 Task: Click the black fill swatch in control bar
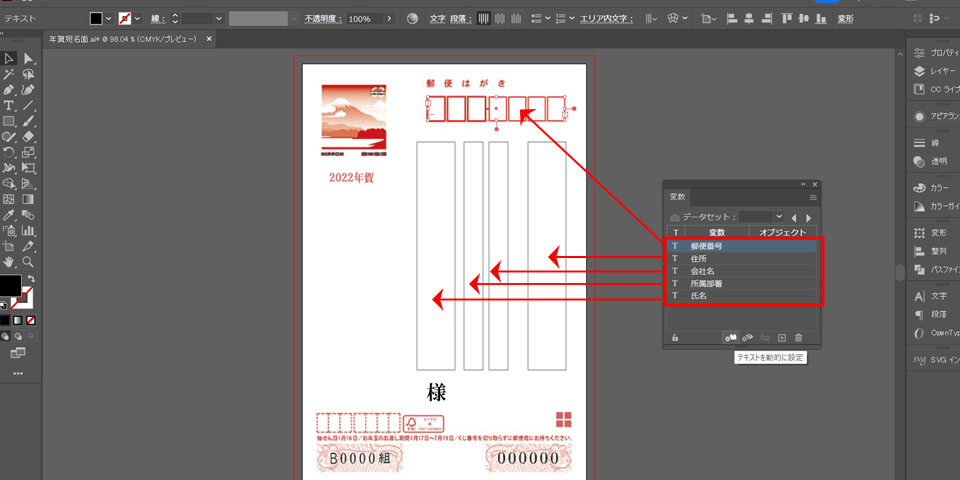(x=96, y=19)
